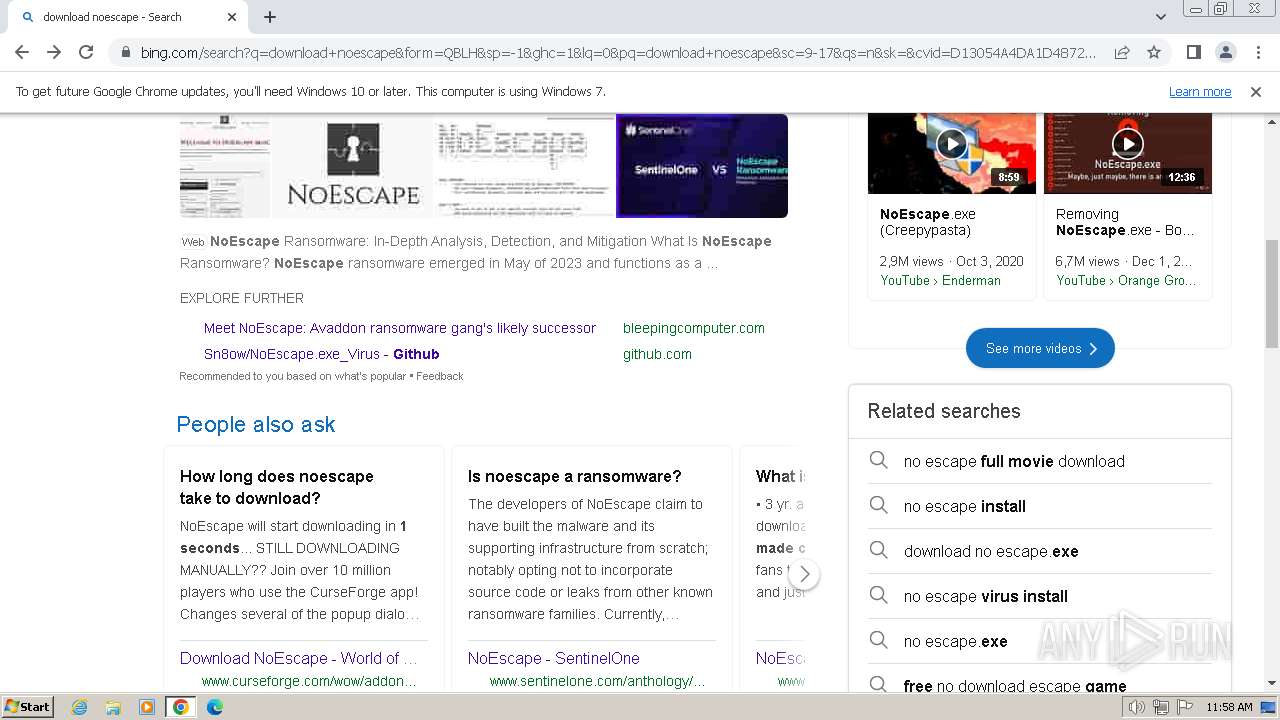This screenshot has height=720, width=1280.
Task: Open bleepingcomputer.com link
Action: (694, 328)
